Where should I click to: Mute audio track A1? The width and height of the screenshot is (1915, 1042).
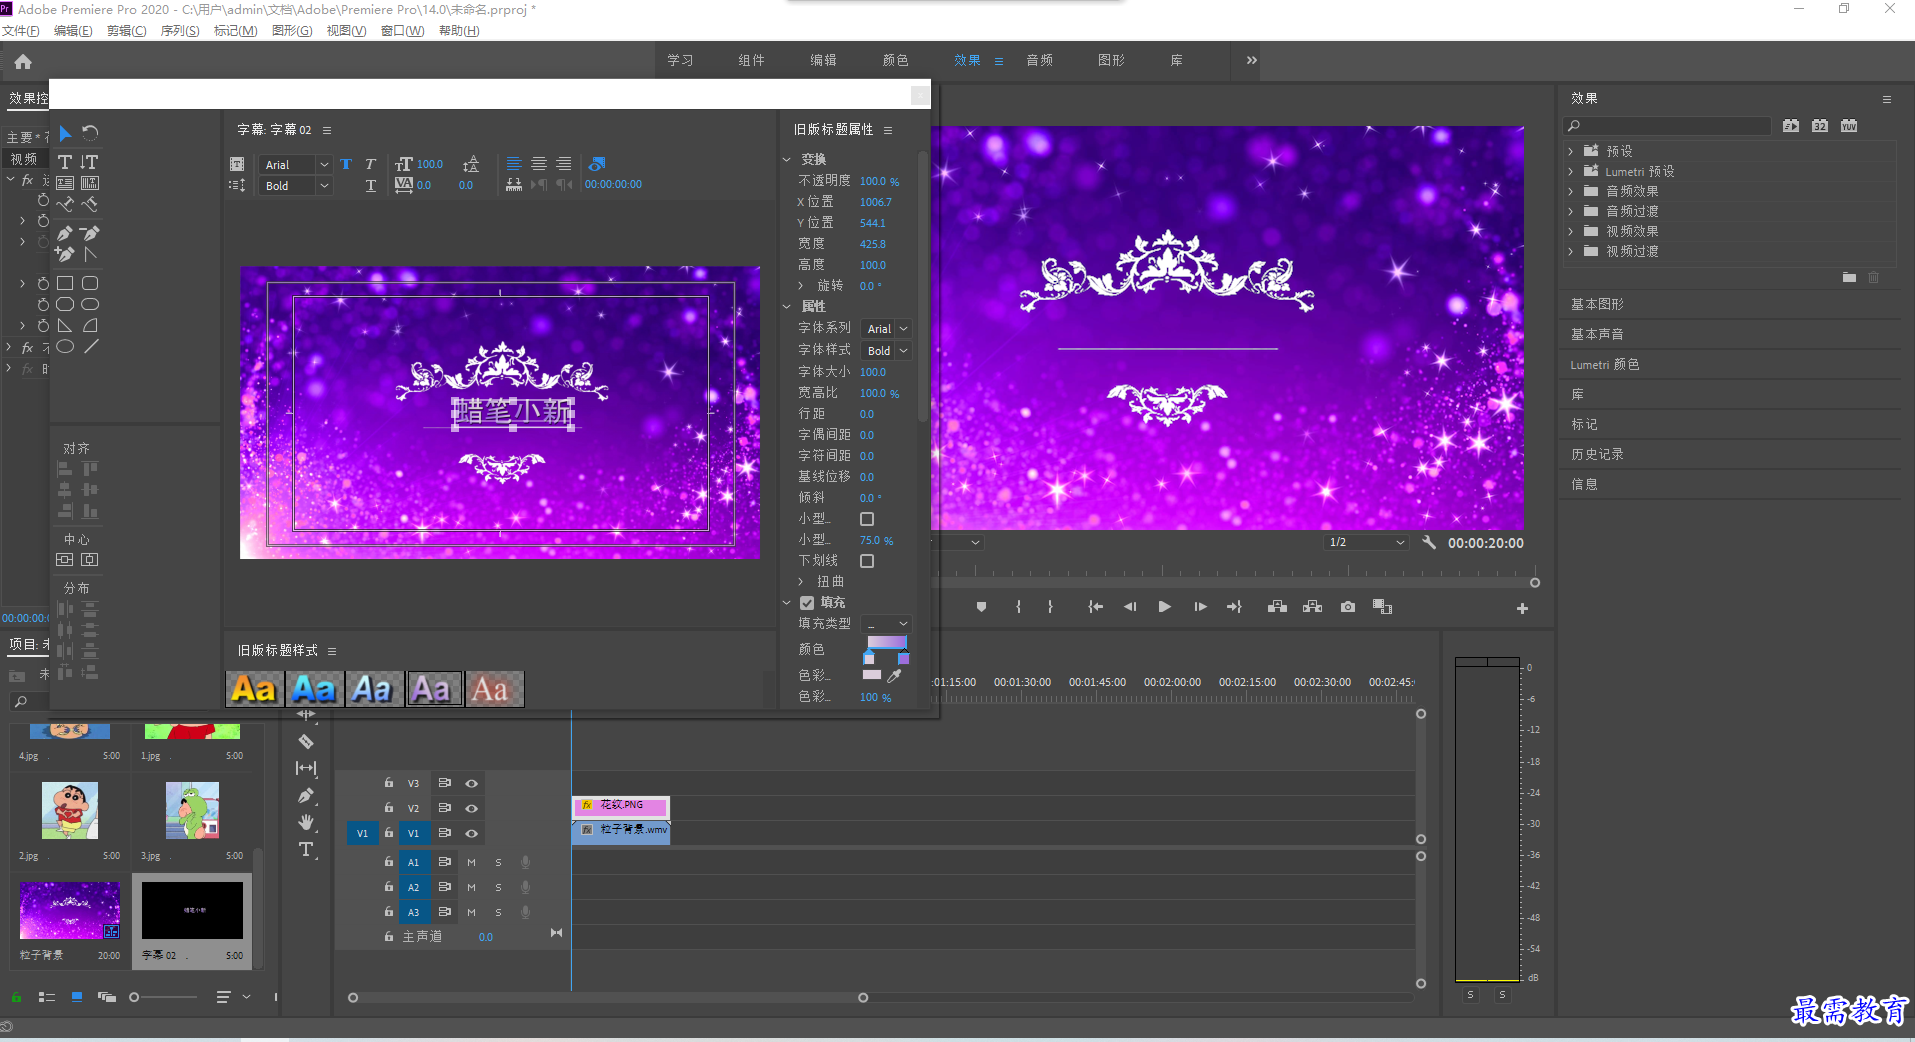(x=471, y=862)
